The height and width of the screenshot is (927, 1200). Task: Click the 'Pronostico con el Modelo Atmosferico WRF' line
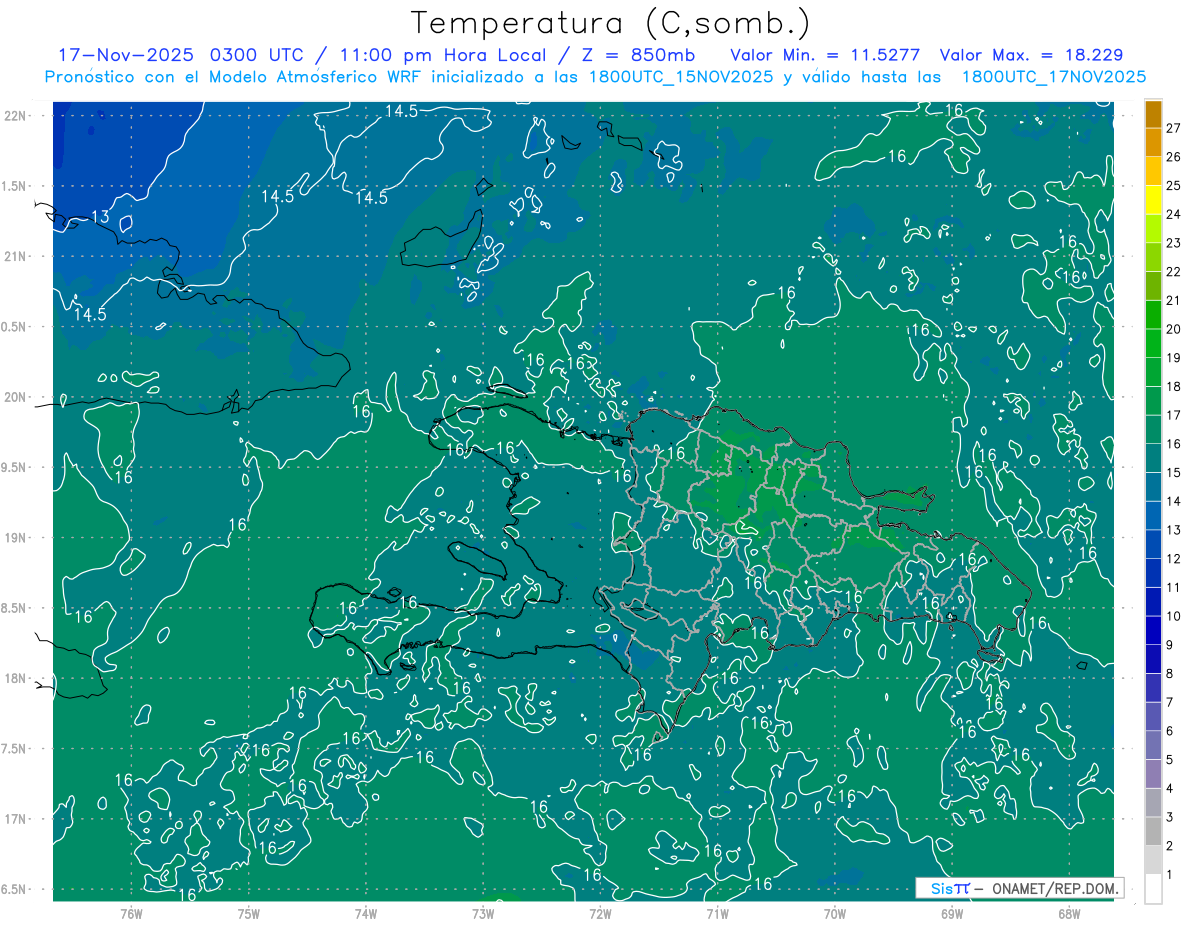(x=595, y=77)
